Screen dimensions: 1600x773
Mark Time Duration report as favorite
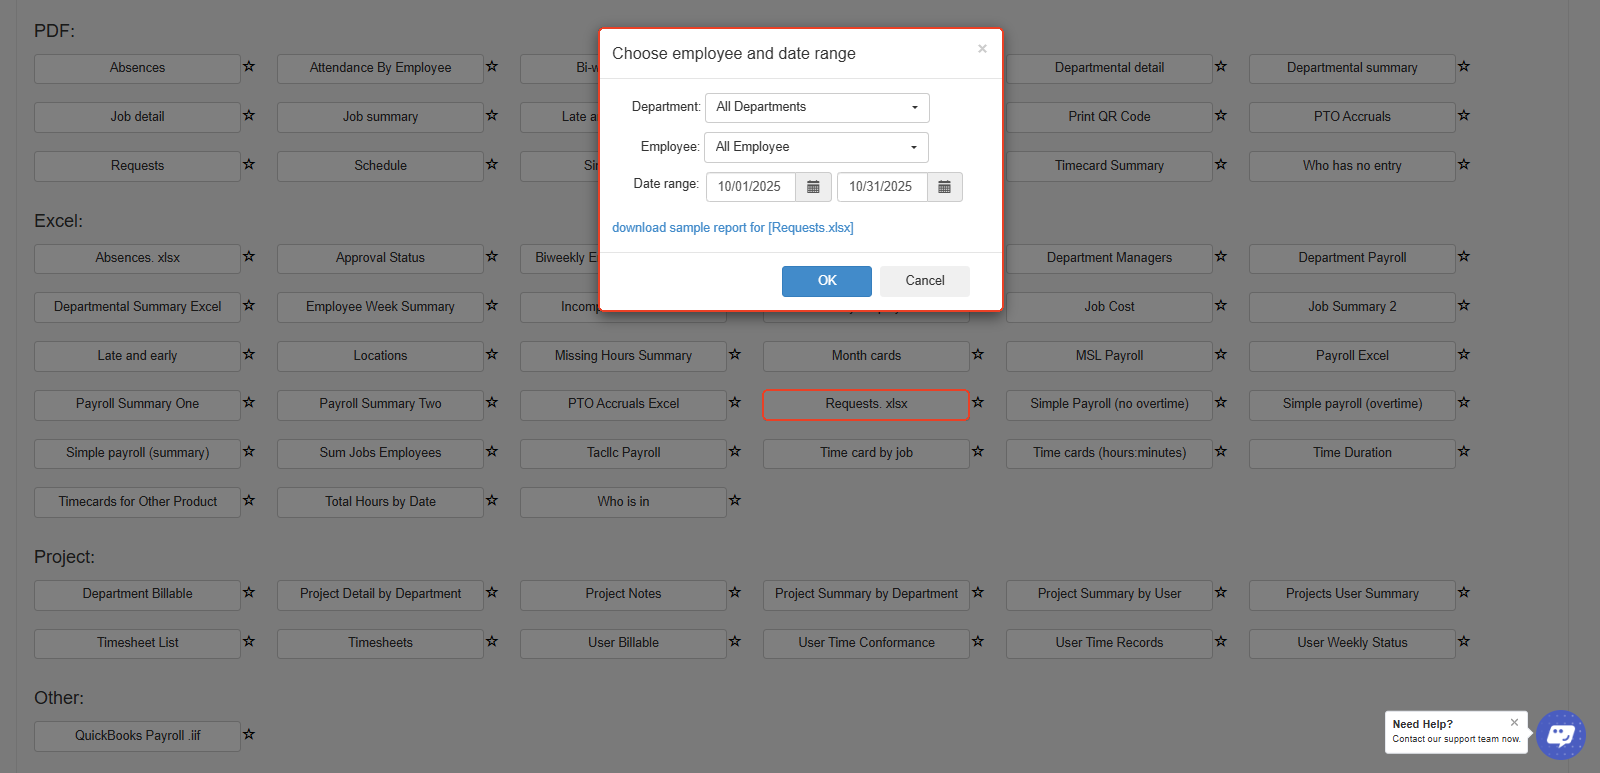click(x=1464, y=452)
